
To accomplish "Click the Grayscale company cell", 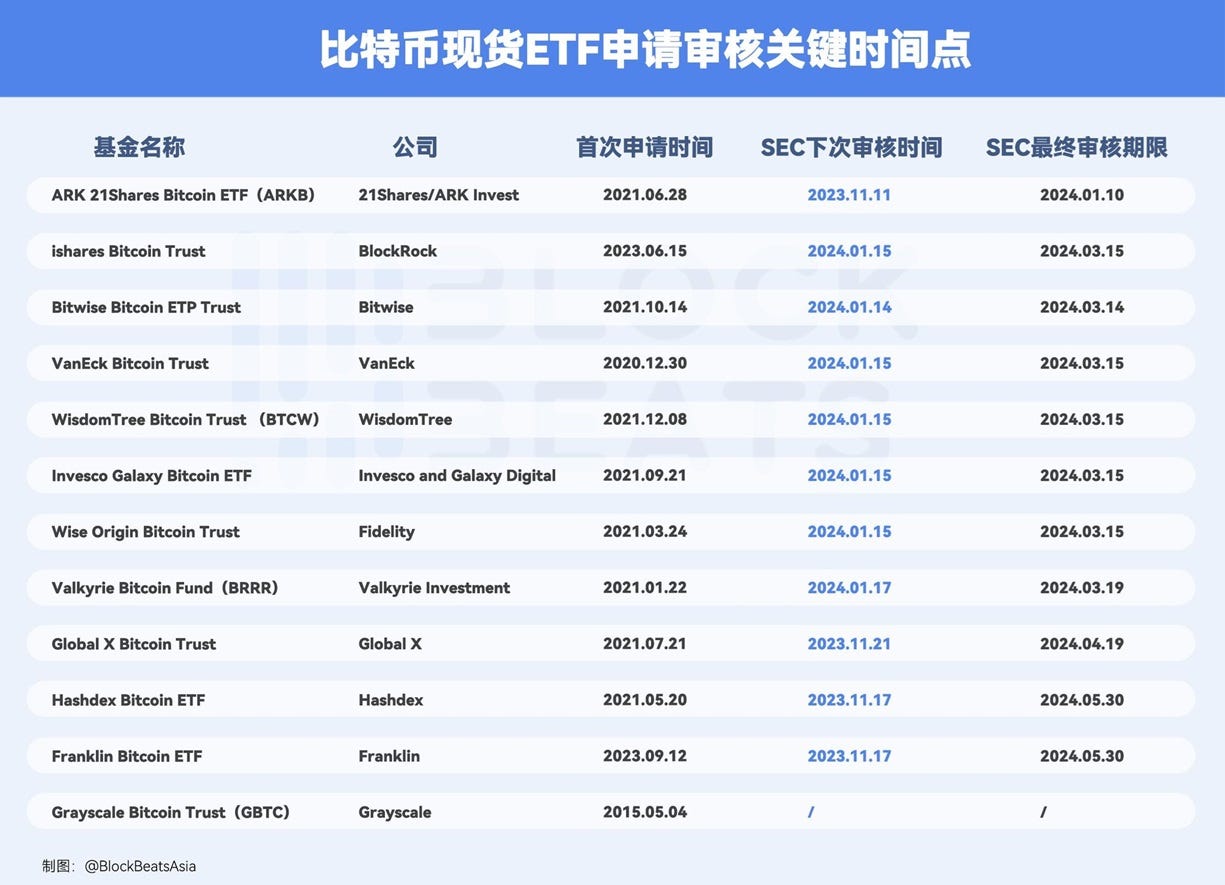I will tap(395, 811).
